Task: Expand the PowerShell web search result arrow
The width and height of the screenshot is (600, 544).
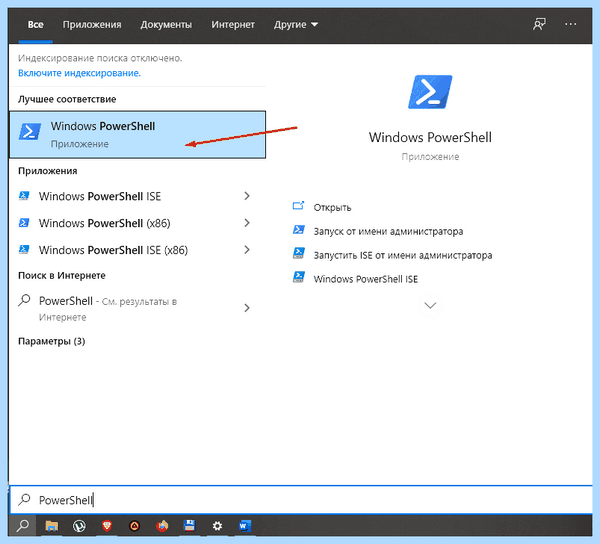Action: coord(247,308)
